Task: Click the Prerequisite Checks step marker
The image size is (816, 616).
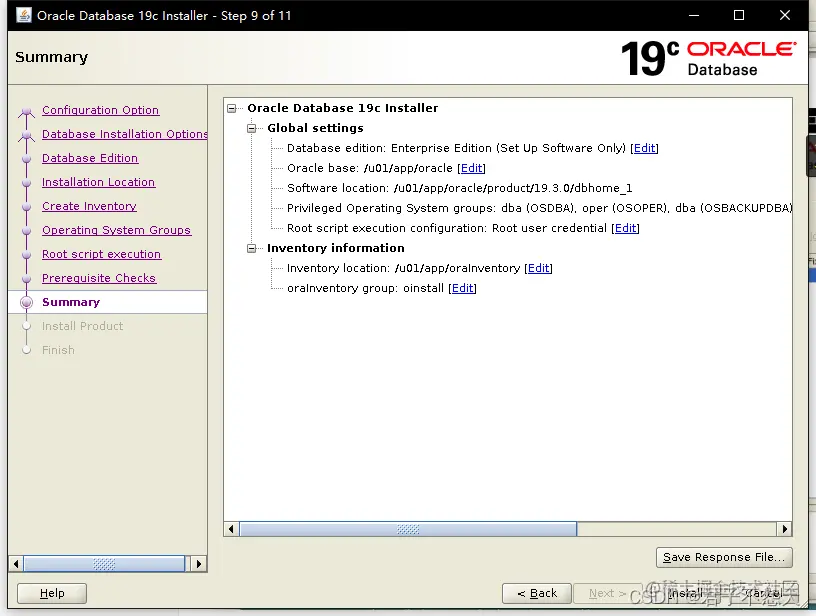Action: (x=27, y=278)
